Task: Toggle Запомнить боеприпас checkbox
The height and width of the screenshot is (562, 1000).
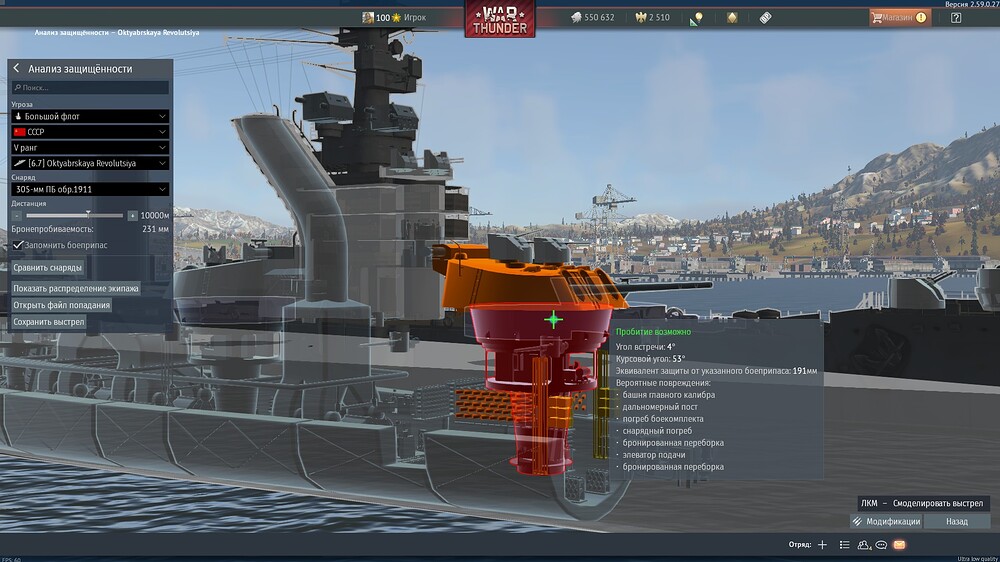Action: pos(18,245)
